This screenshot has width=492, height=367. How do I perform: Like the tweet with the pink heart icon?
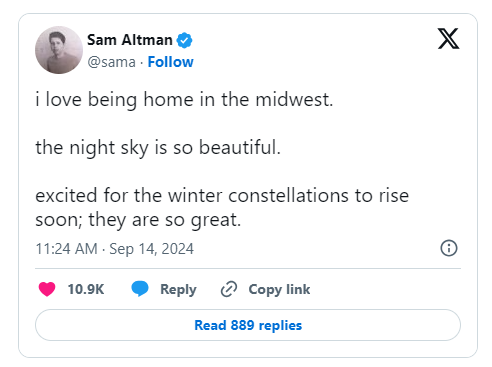tap(47, 289)
